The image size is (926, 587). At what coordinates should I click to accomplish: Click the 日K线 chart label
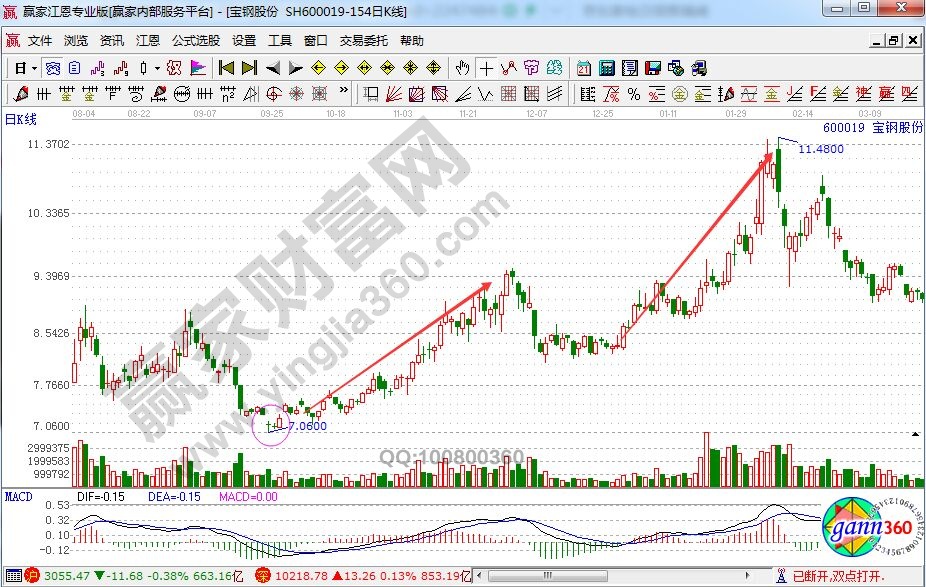(x=20, y=120)
